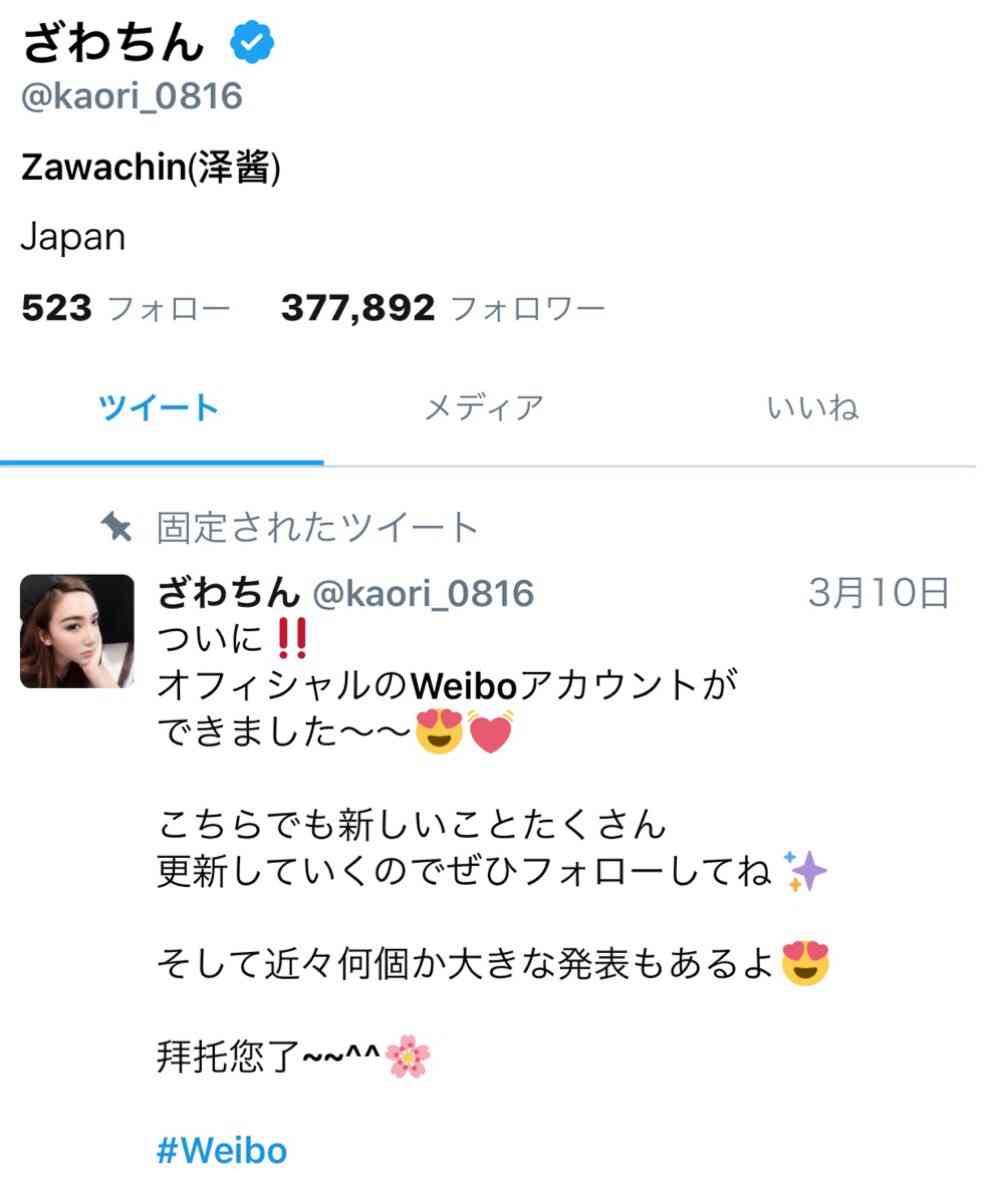
Task: Switch to the メディア tab
Action: 484,408
